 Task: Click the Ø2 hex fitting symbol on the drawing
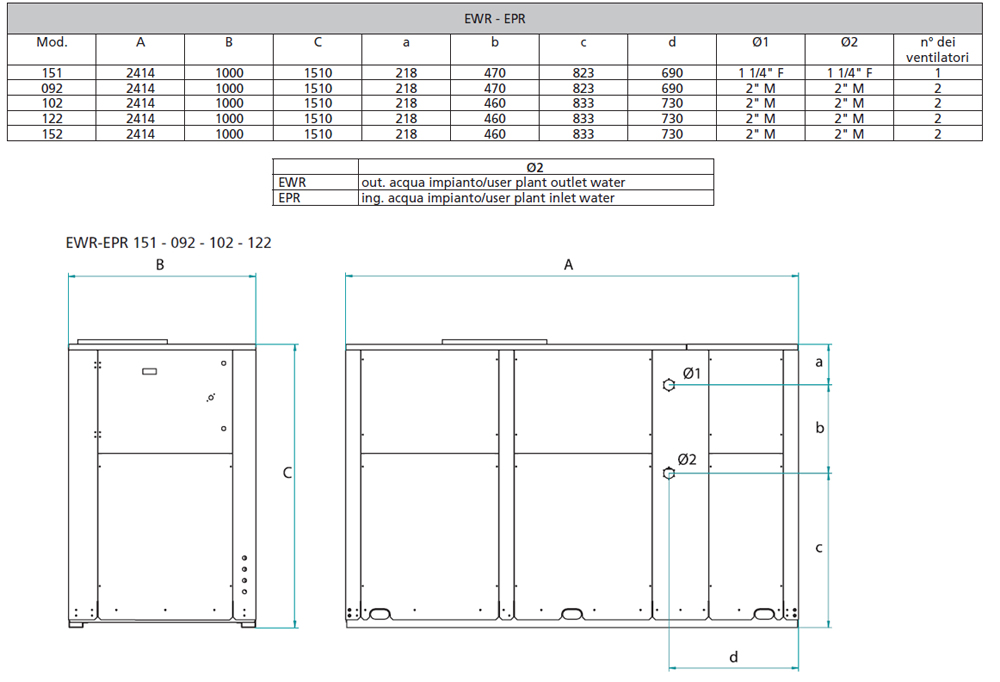coord(670,471)
